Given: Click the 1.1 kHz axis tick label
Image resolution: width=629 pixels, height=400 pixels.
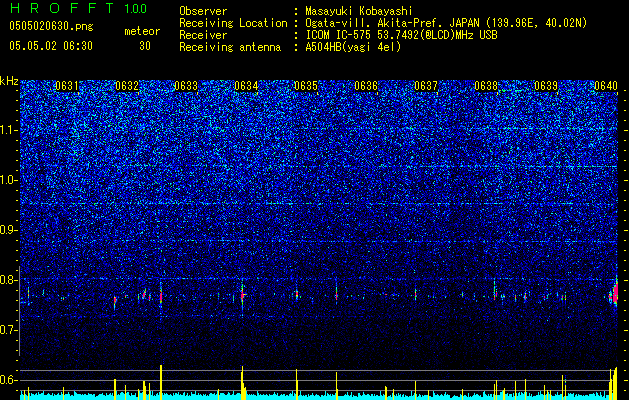Looking at the screenshot, I should 9,130.
